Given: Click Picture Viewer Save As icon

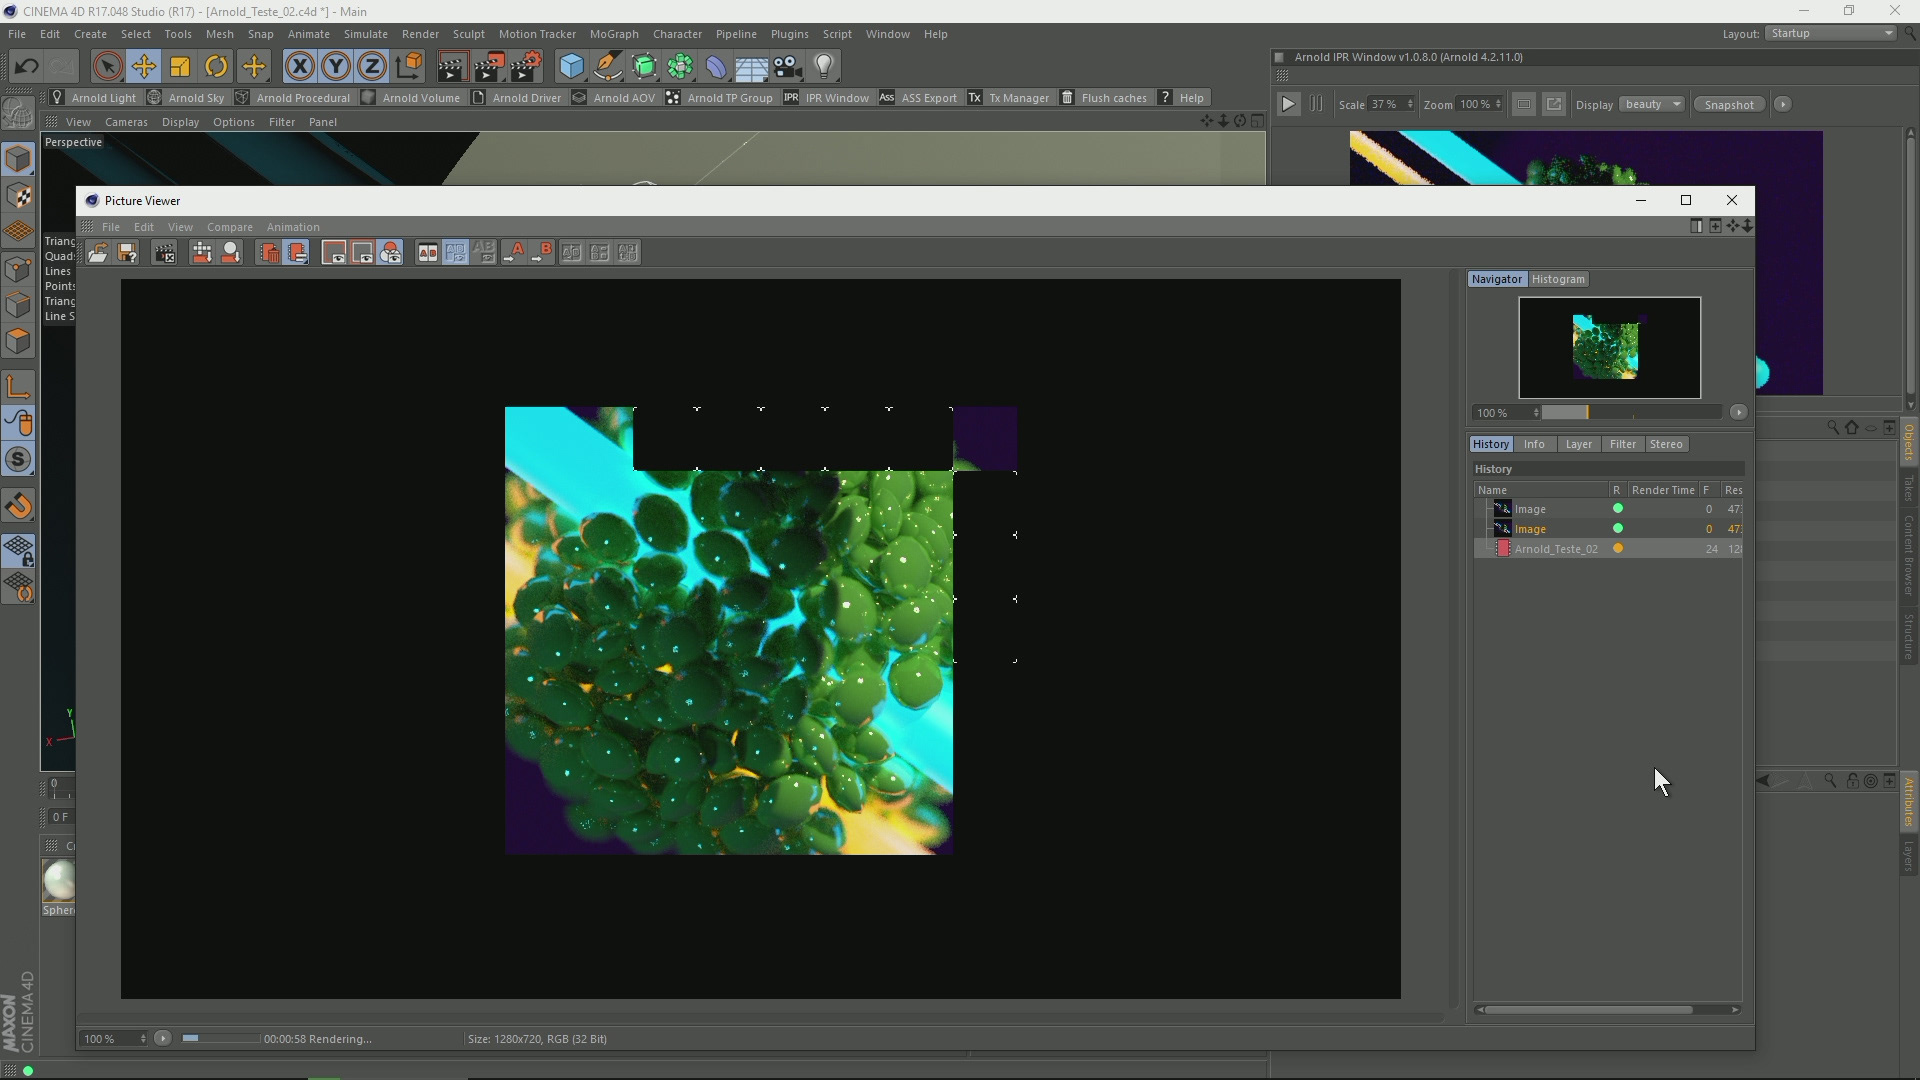Looking at the screenshot, I should tap(127, 253).
